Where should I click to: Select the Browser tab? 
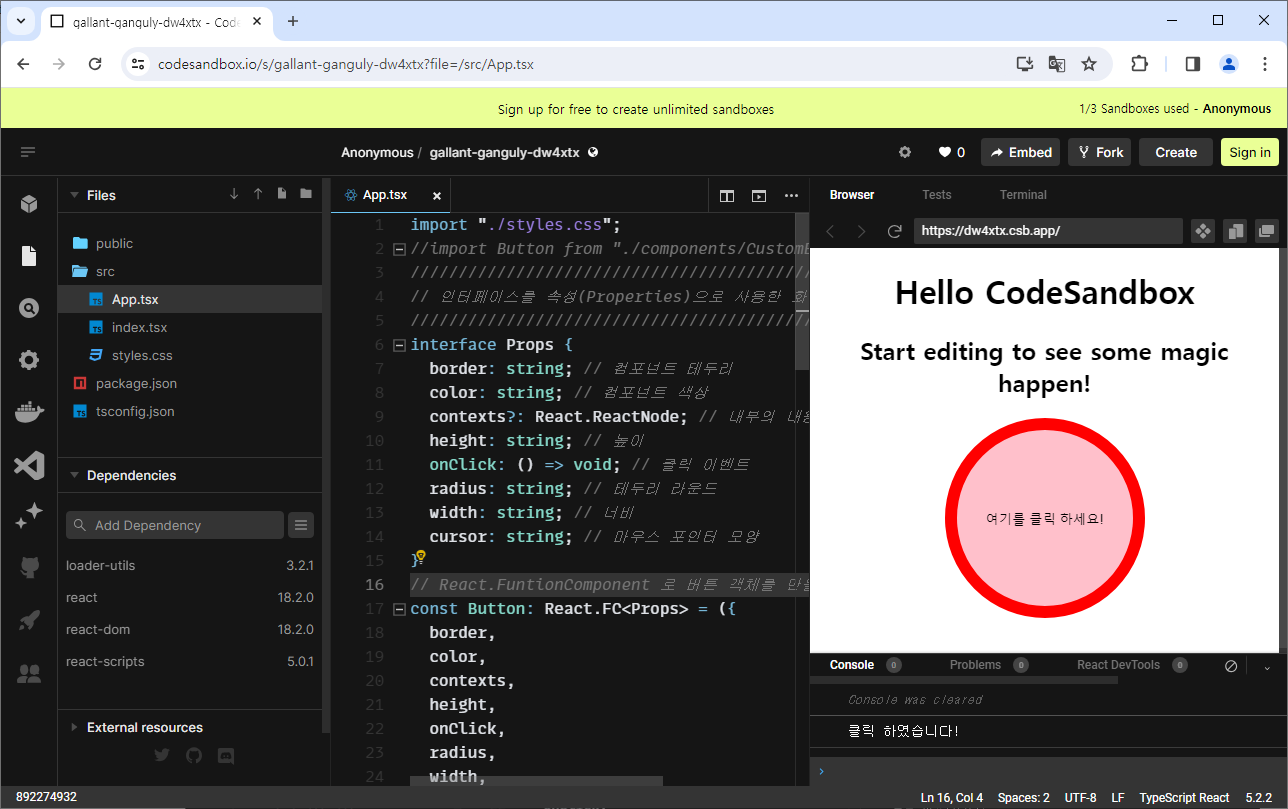click(852, 195)
